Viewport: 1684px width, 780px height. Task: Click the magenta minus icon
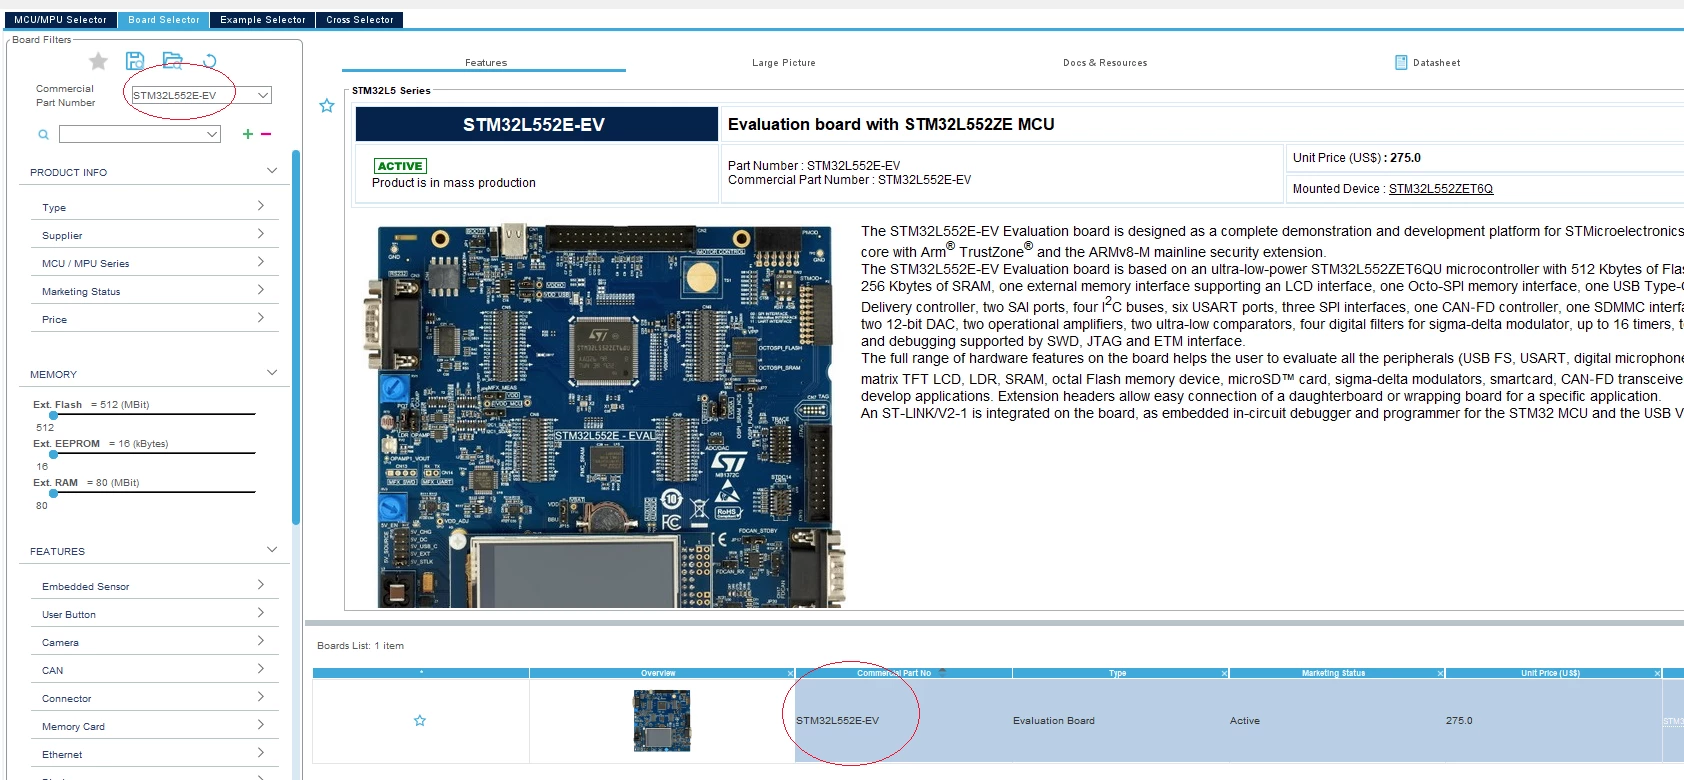[266, 134]
